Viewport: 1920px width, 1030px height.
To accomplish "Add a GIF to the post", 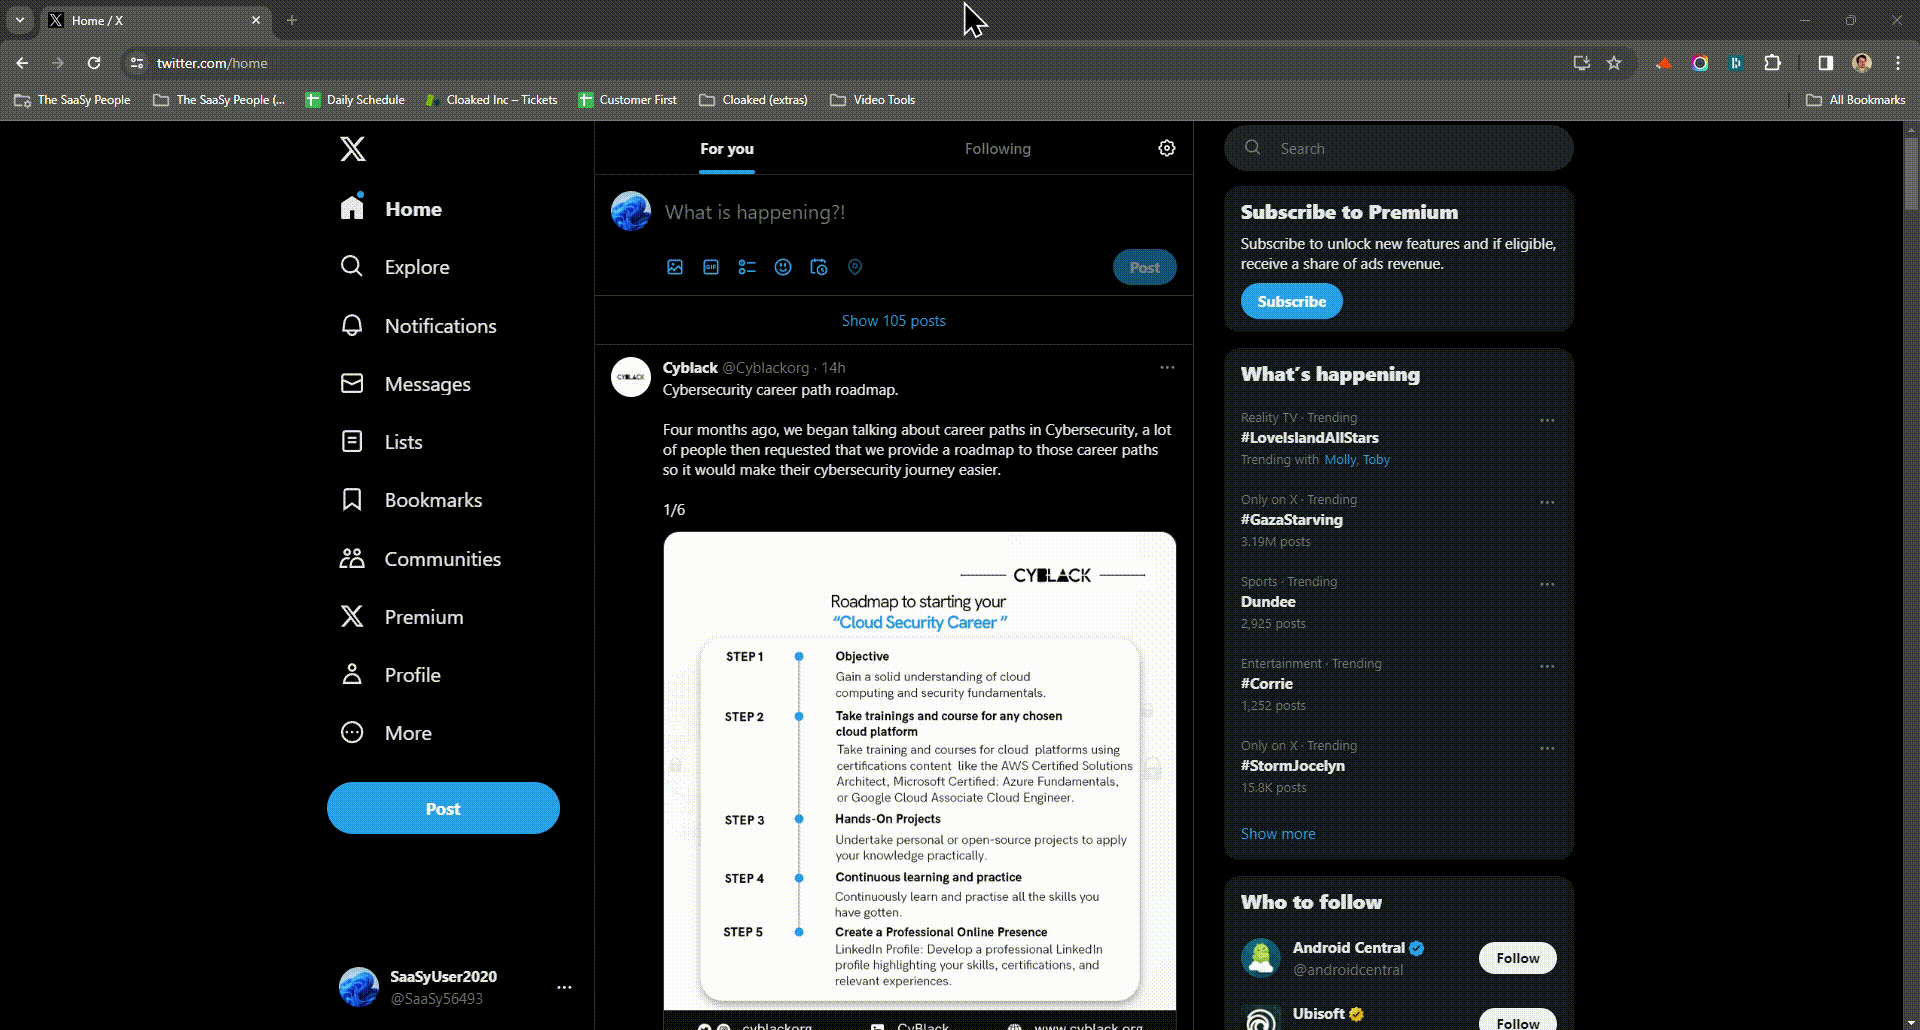I will [711, 267].
